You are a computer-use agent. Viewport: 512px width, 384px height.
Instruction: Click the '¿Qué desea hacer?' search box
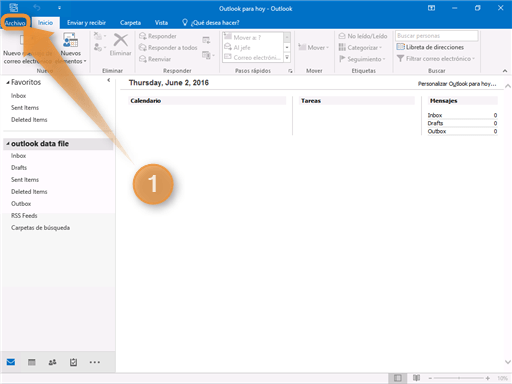click(x=211, y=23)
